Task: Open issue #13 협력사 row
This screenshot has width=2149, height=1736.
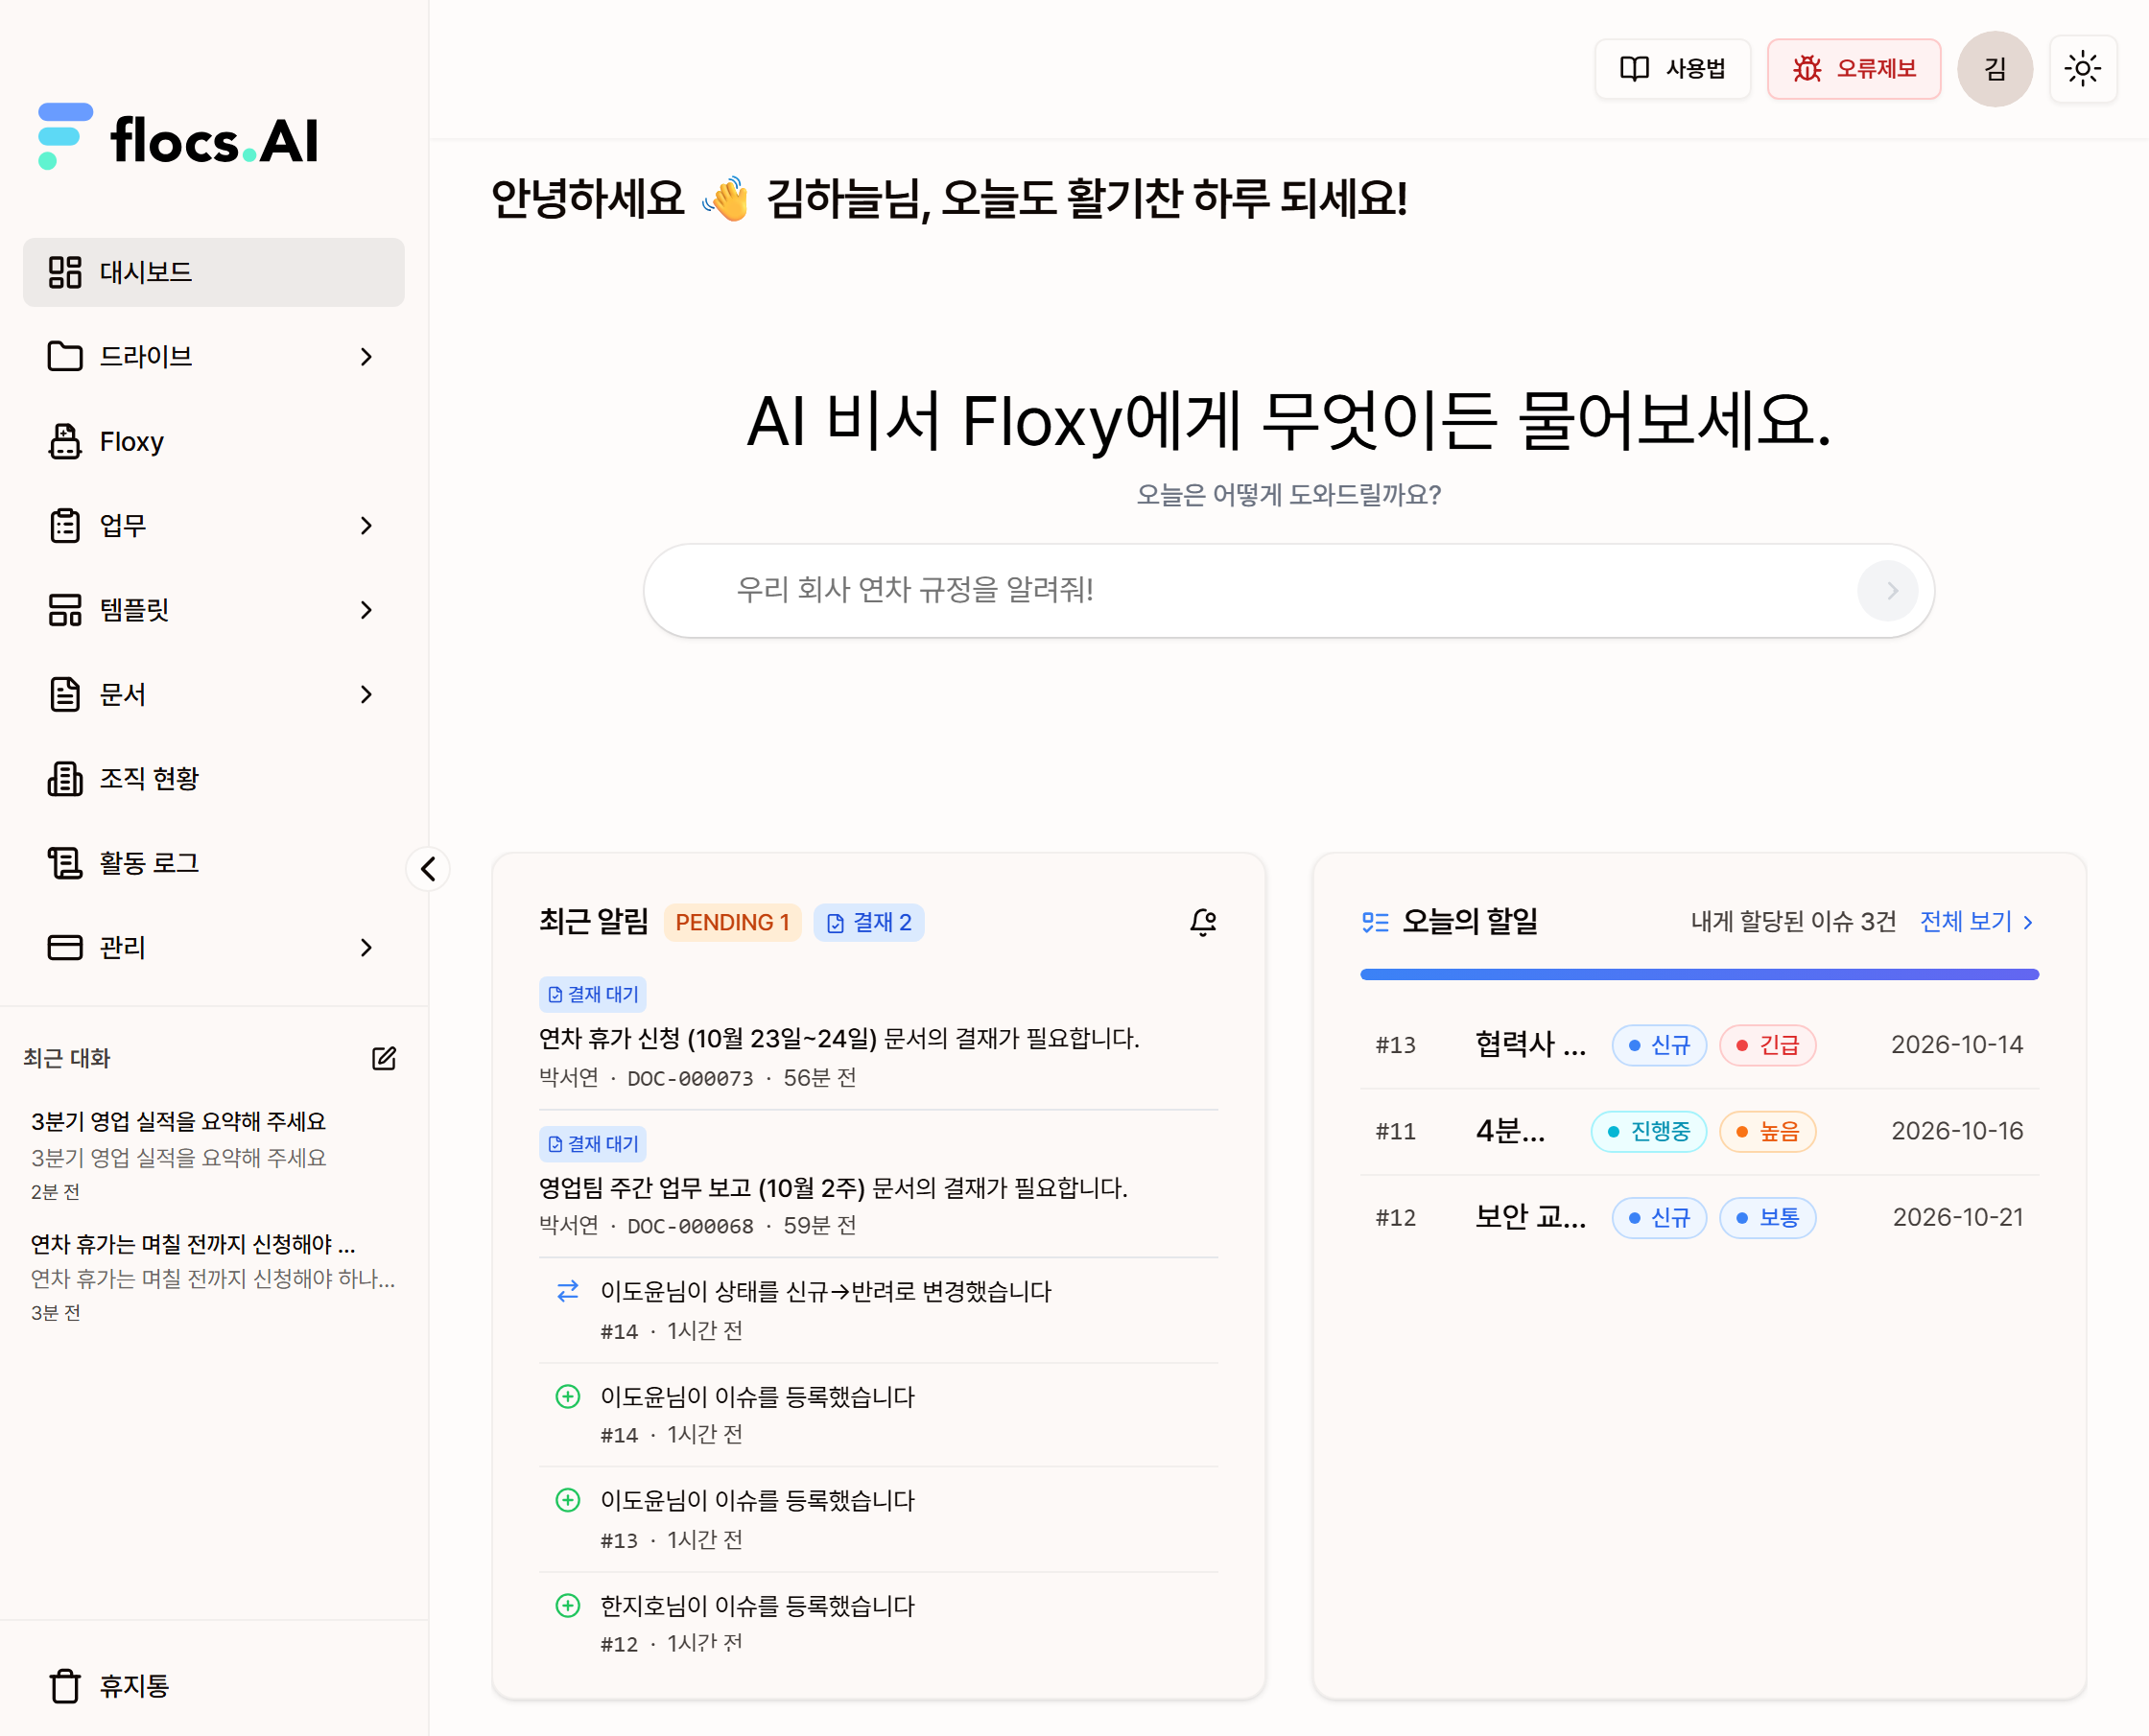Action: tap(1698, 1045)
